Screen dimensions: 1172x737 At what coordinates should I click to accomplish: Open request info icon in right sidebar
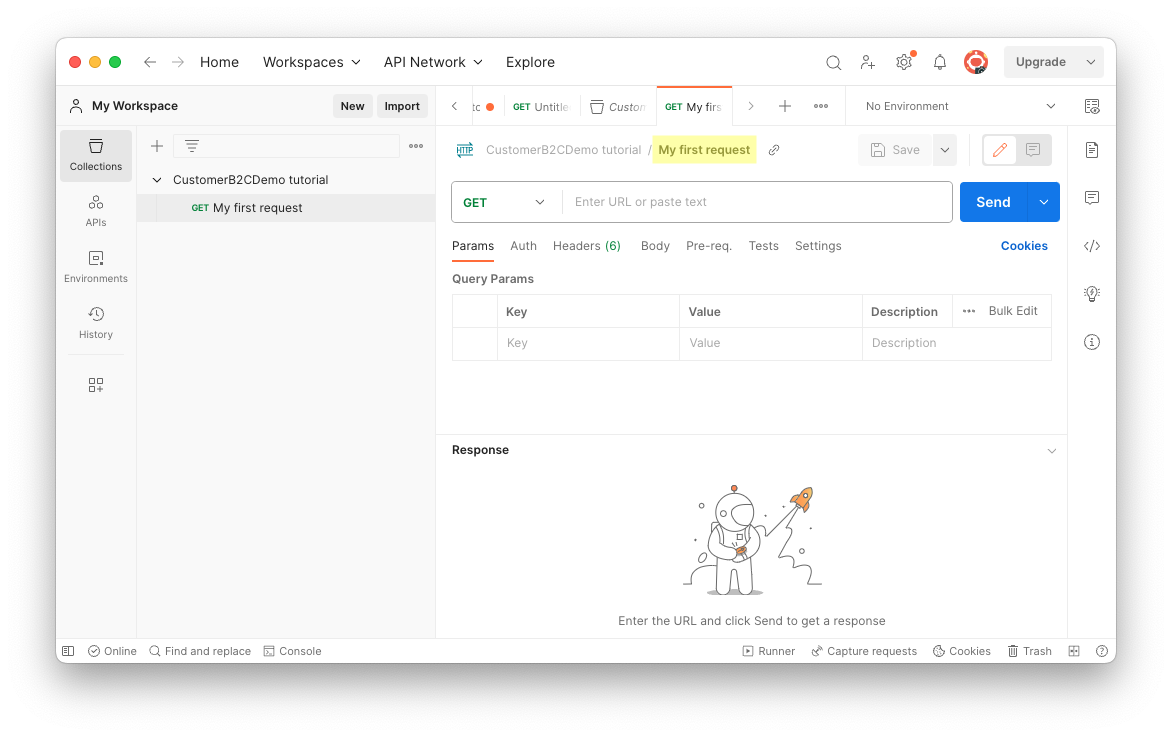point(1092,342)
